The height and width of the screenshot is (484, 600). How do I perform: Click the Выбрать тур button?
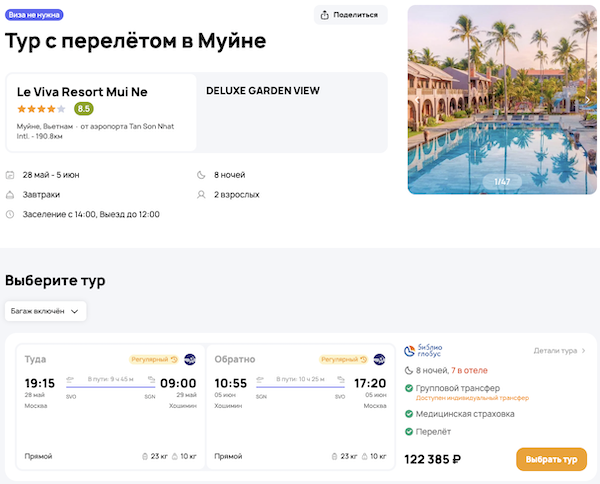click(551, 459)
